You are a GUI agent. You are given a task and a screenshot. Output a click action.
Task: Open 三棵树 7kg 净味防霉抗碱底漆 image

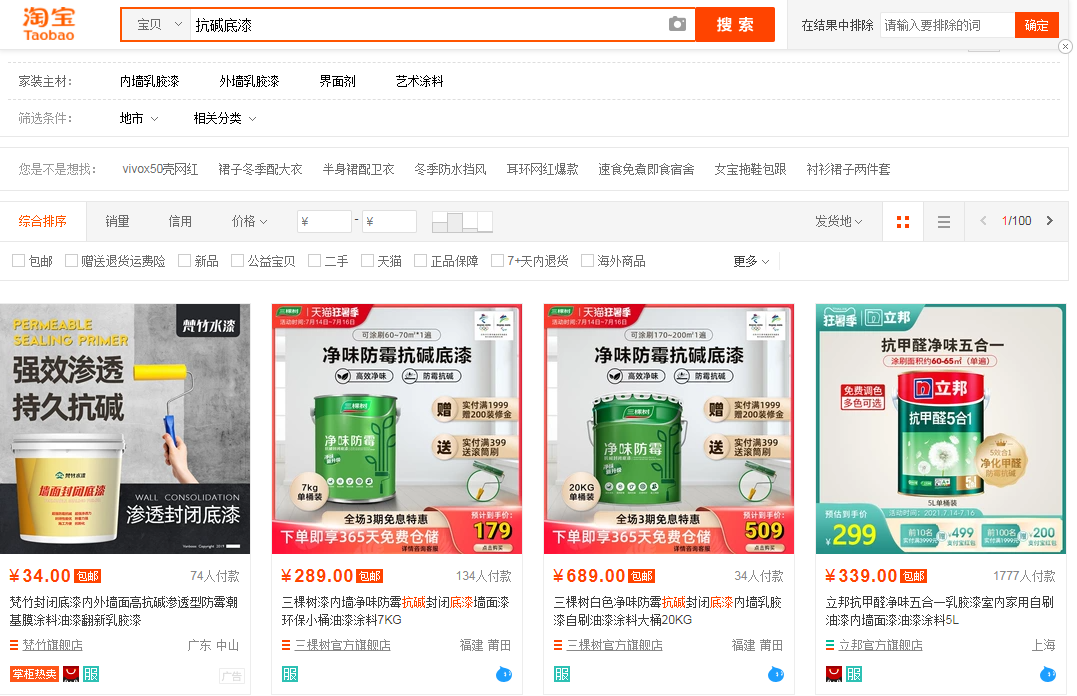pyautogui.click(x=397, y=429)
